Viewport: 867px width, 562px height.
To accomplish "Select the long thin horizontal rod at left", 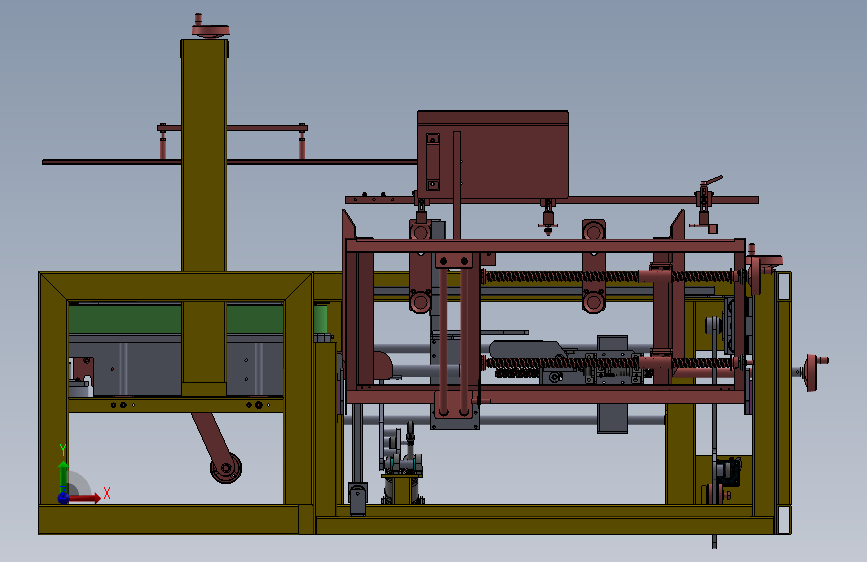I will point(229,162).
